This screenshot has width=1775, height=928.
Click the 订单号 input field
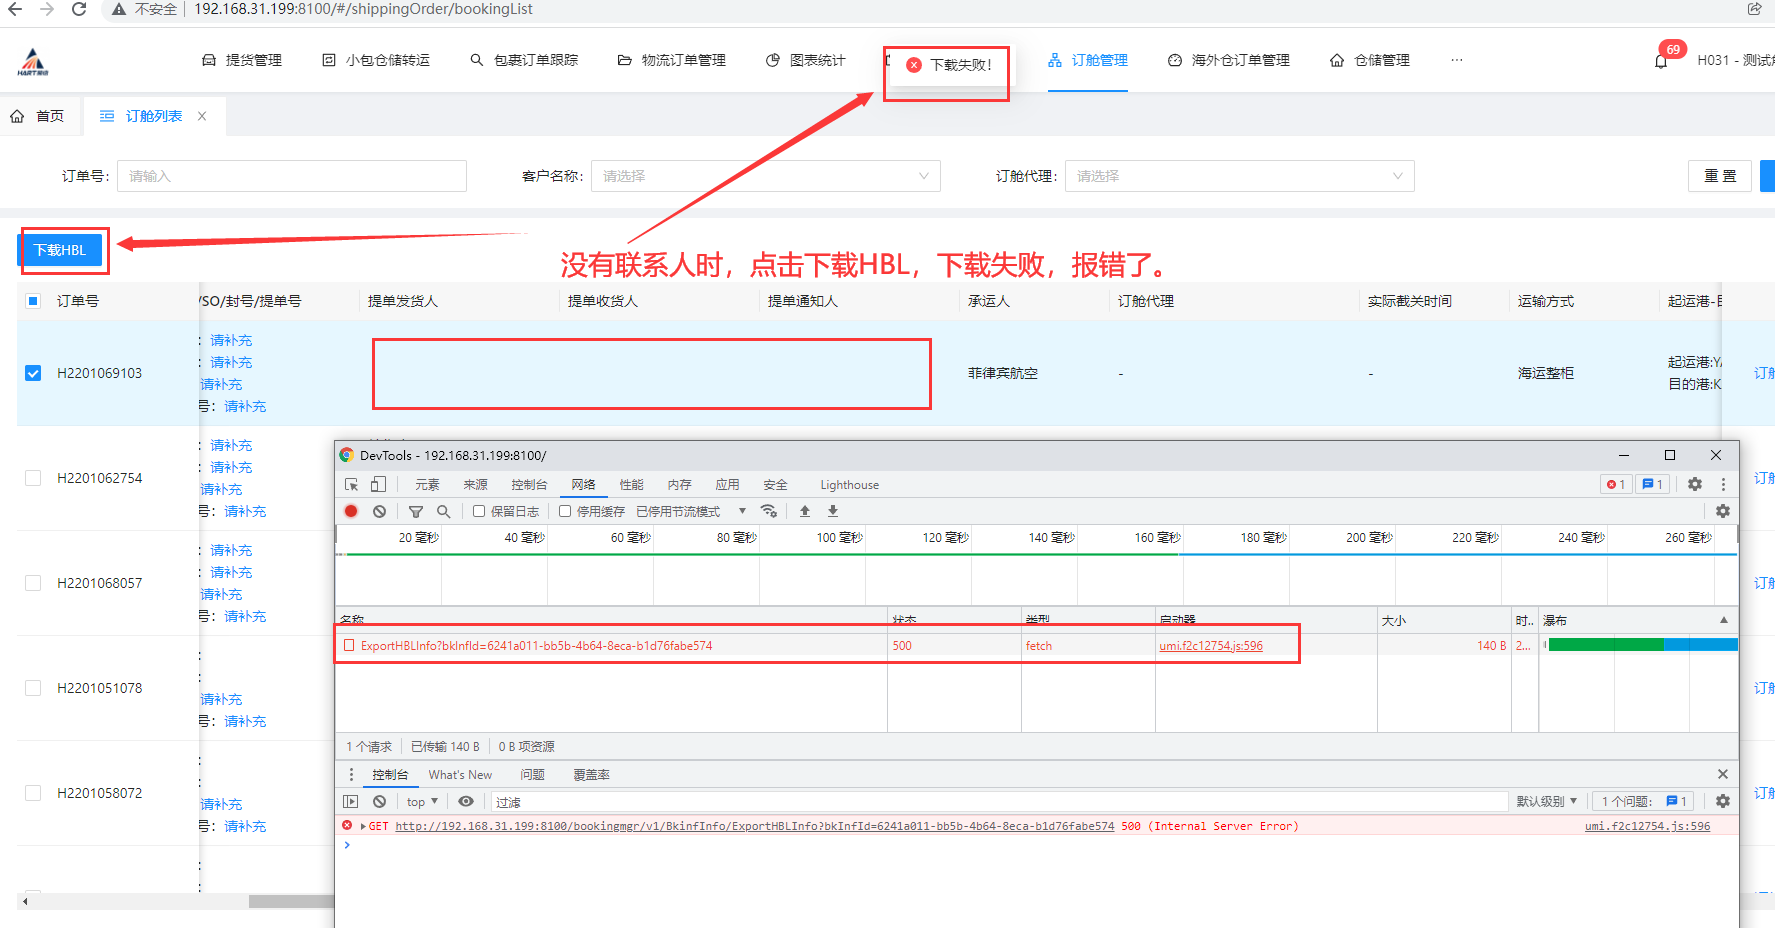[x=292, y=176]
